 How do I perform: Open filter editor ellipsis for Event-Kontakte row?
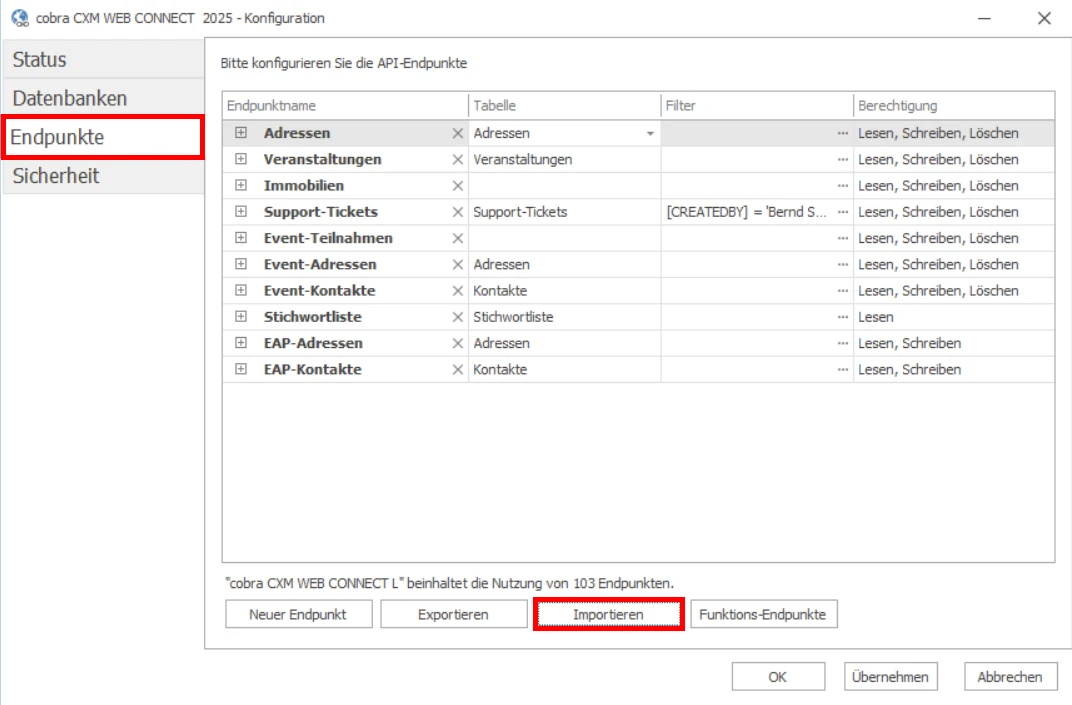coord(842,291)
